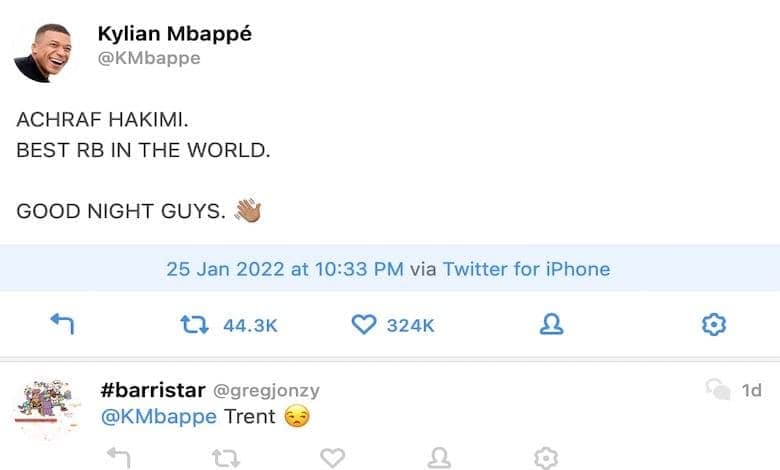Retweet the Achraf Hakimi tweet
This screenshot has height=470, width=780.
click(193, 324)
